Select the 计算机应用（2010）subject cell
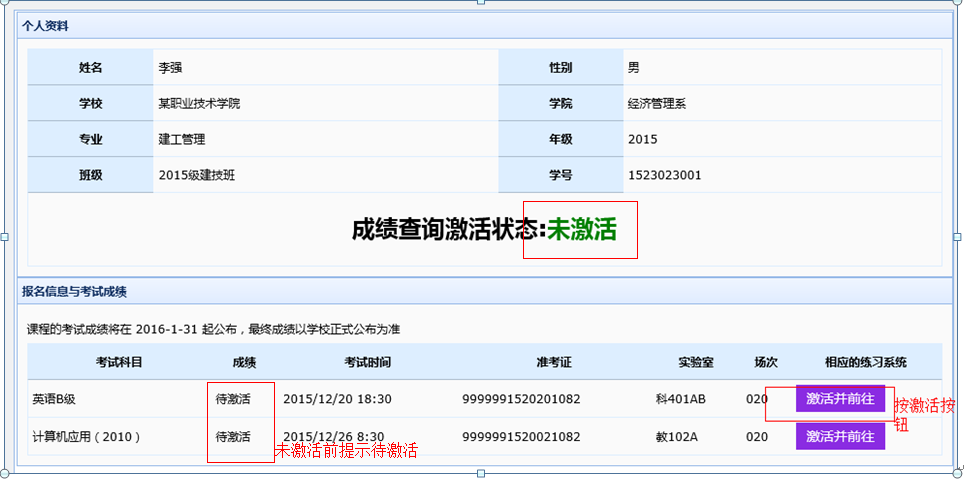 click(x=87, y=436)
